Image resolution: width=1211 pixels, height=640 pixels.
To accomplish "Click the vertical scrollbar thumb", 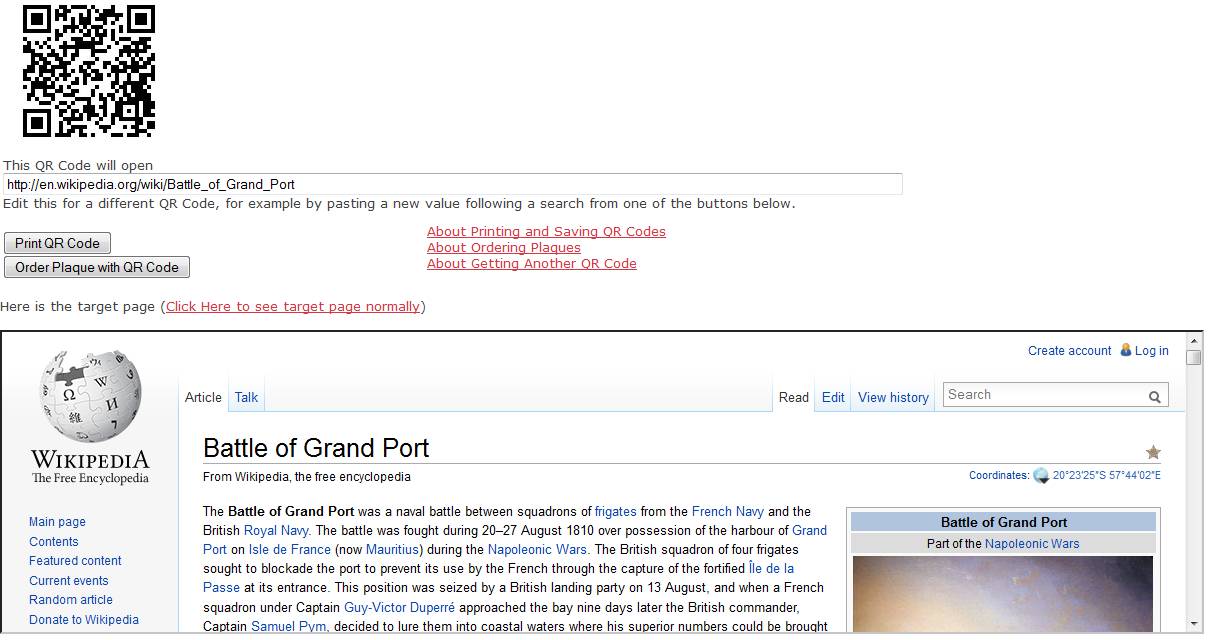I will coord(1193,357).
